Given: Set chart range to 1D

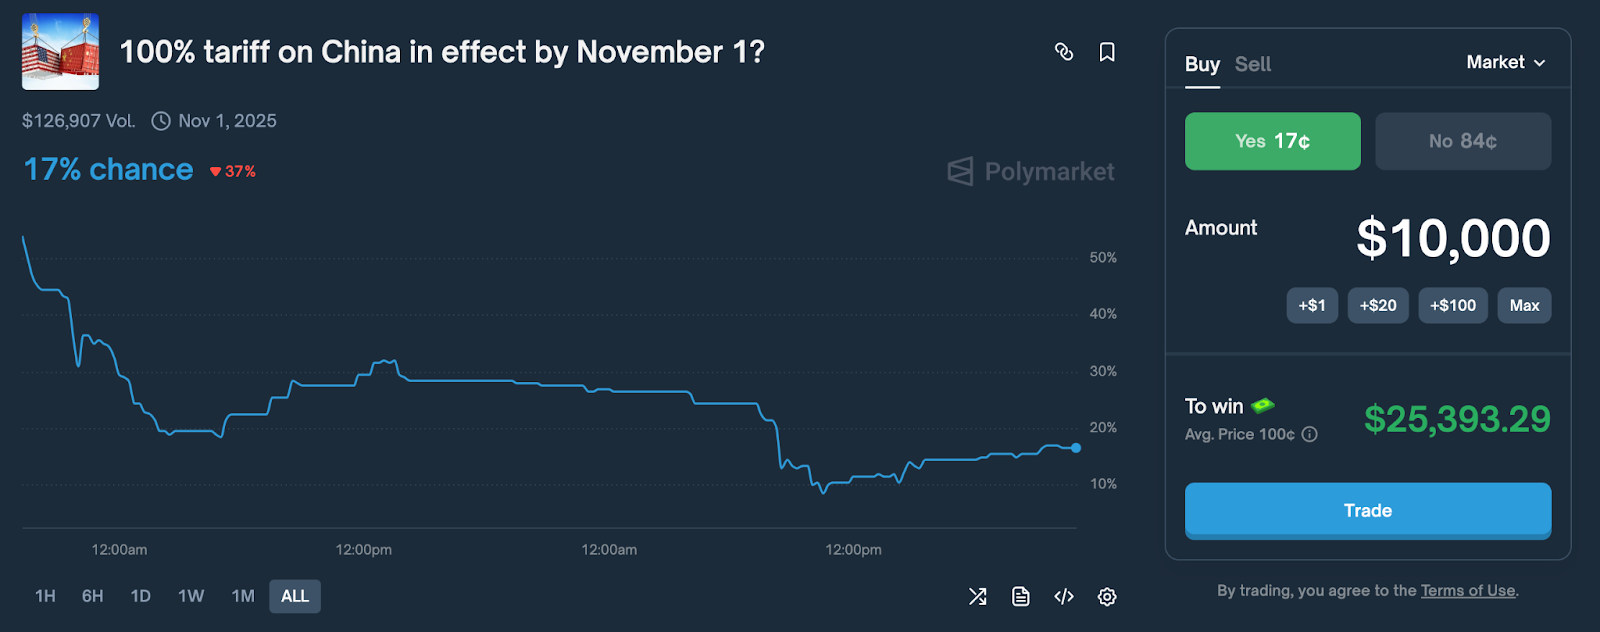Looking at the screenshot, I should [141, 596].
